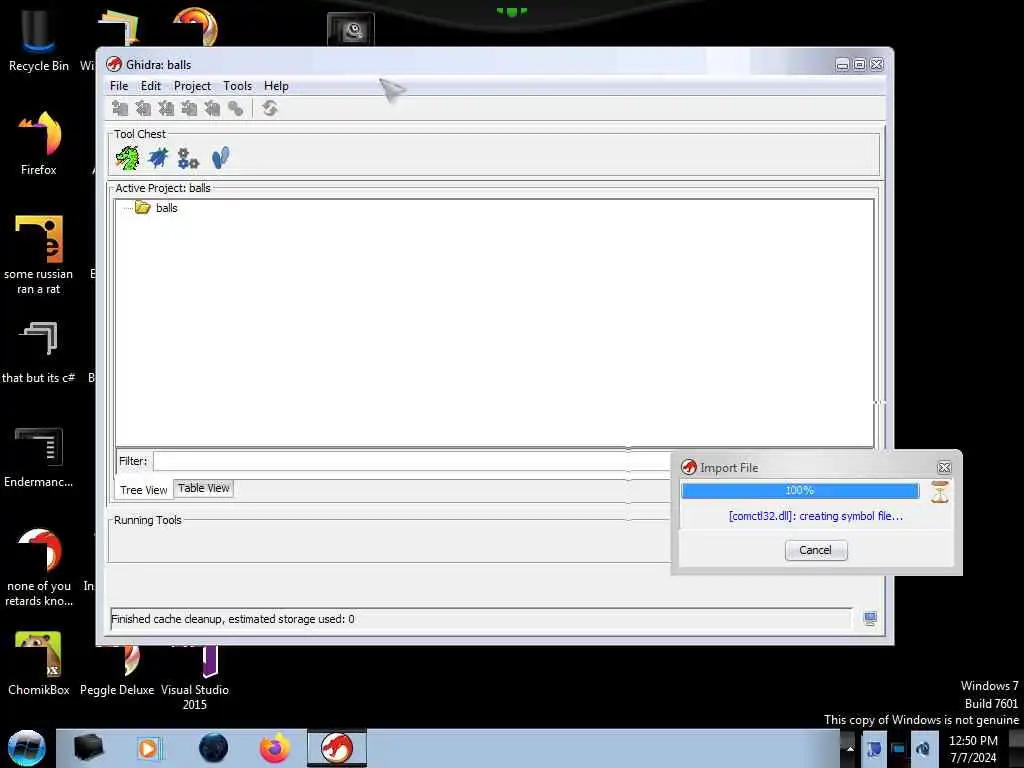Viewport: 1024px width, 768px height.
Task: Click the 100% import progress bar
Action: tap(800, 490)
